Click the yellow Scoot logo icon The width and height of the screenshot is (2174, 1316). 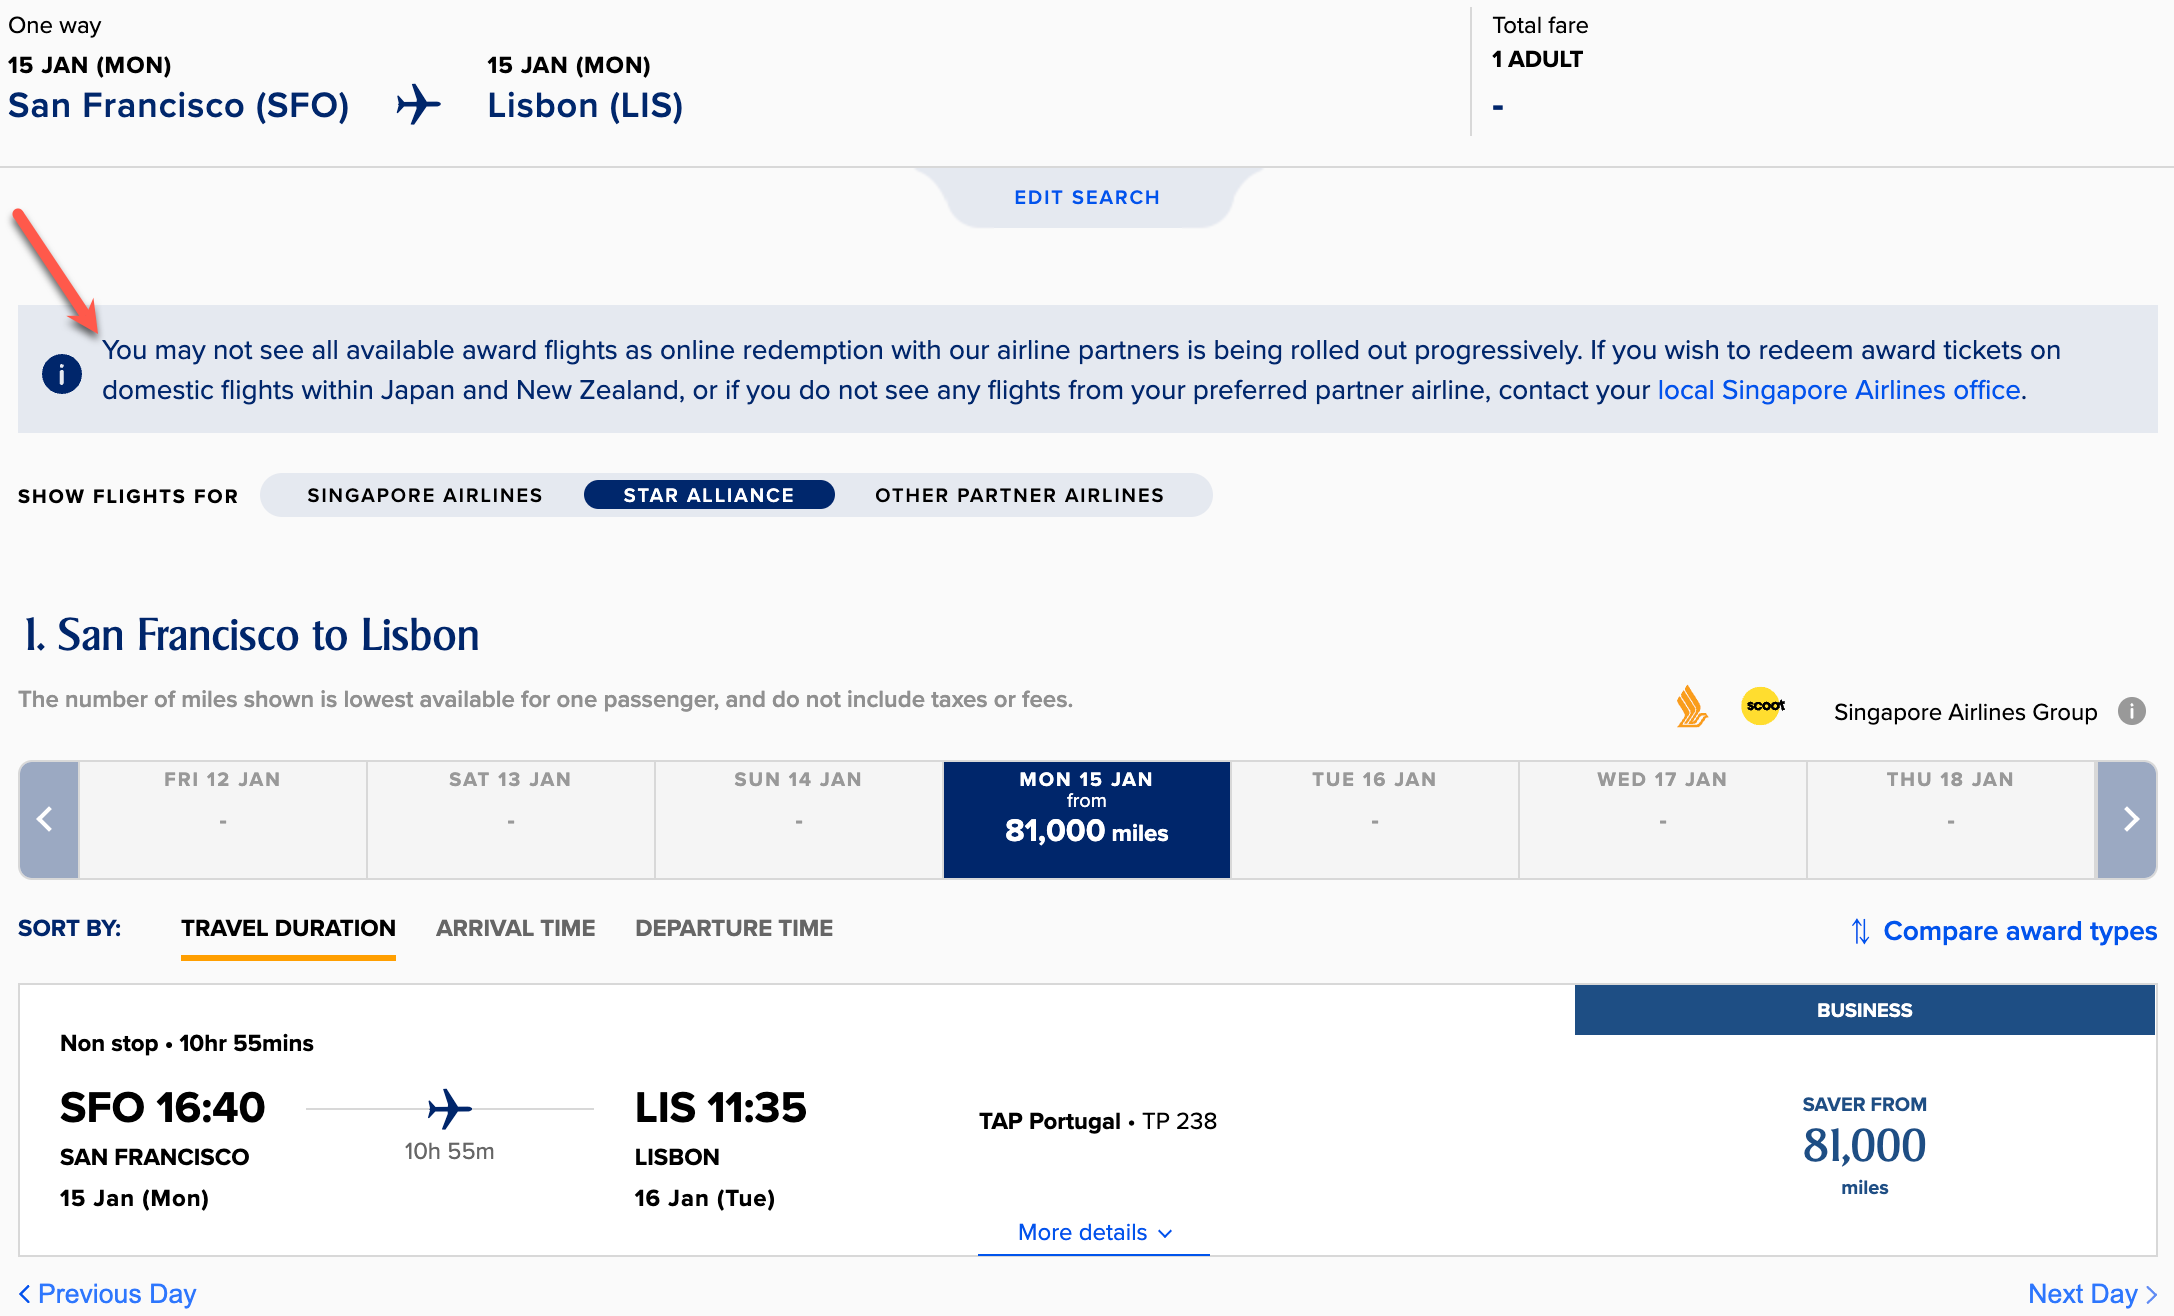1763,706
